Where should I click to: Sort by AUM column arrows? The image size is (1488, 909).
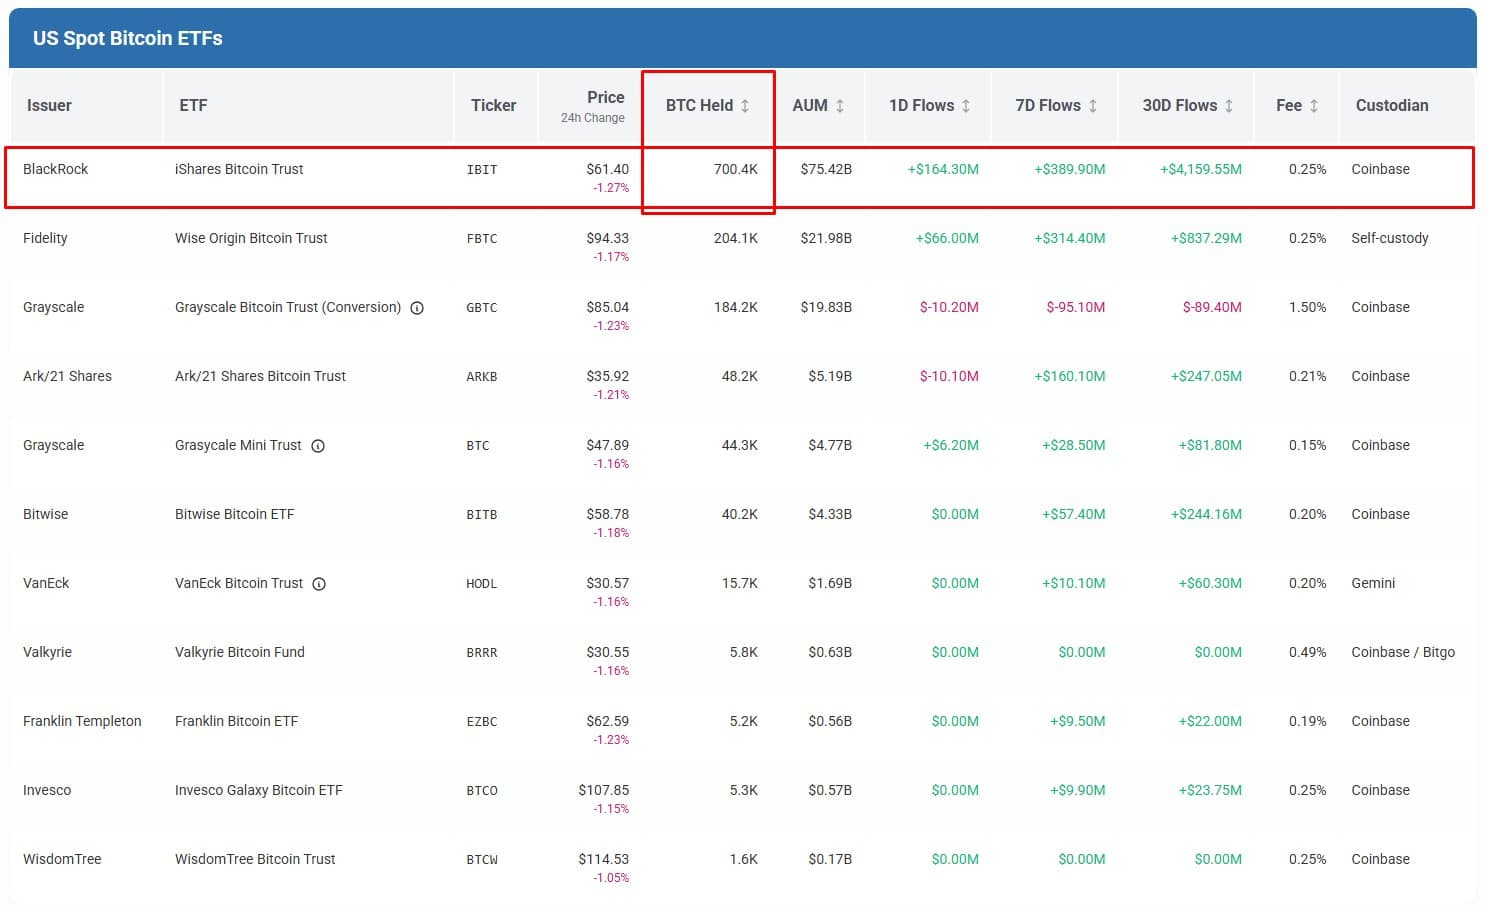click(x=840, y=106)
